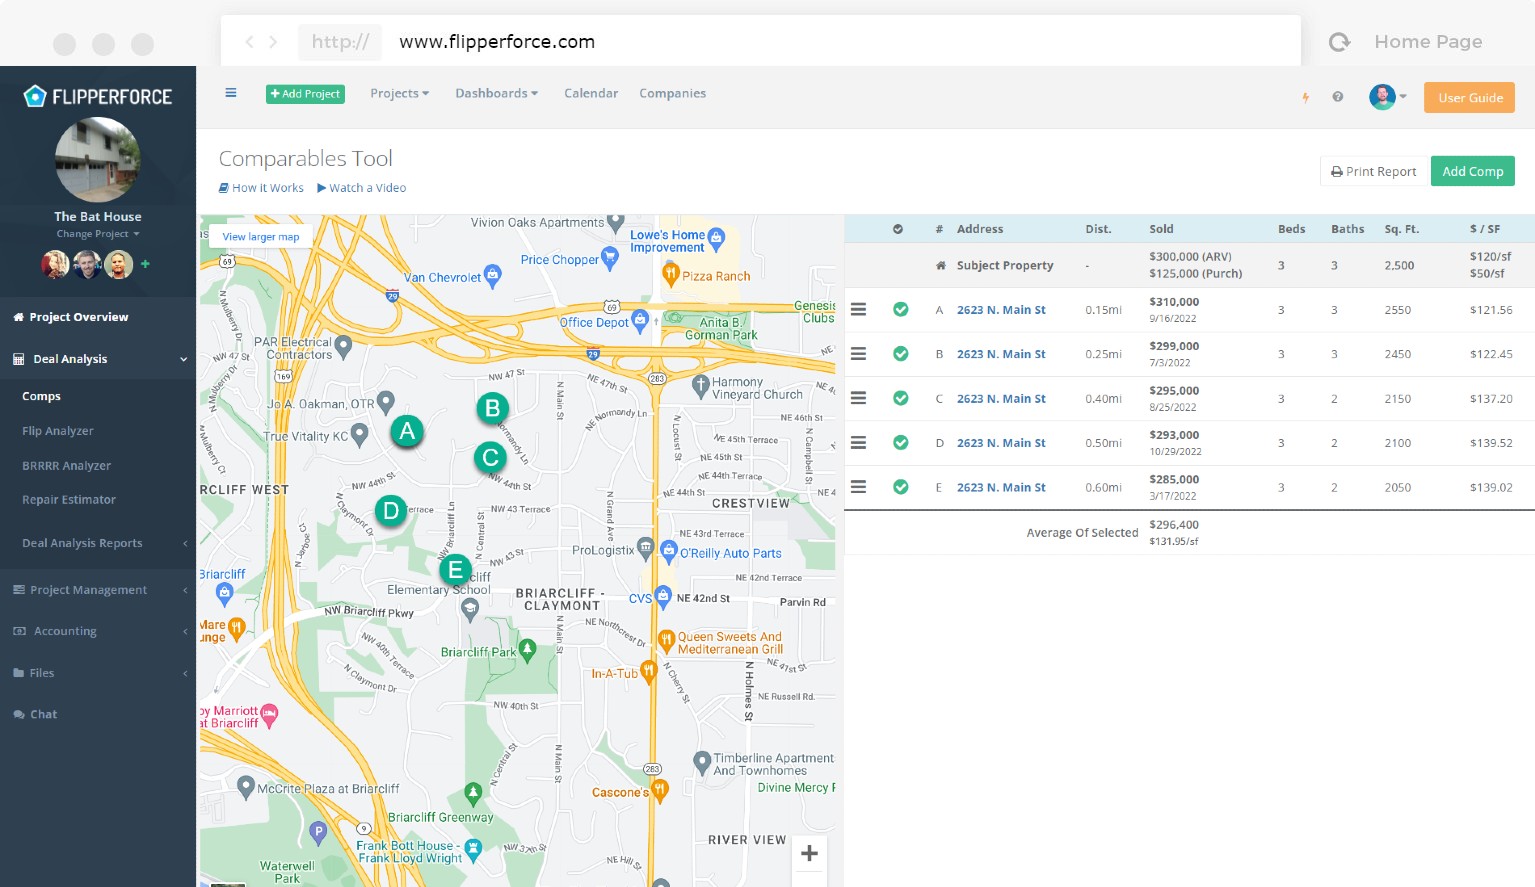The width and height of the screenshot is (1535, 887).
Task: Deselect comp E using its checkmark
Action: point(900,487)
